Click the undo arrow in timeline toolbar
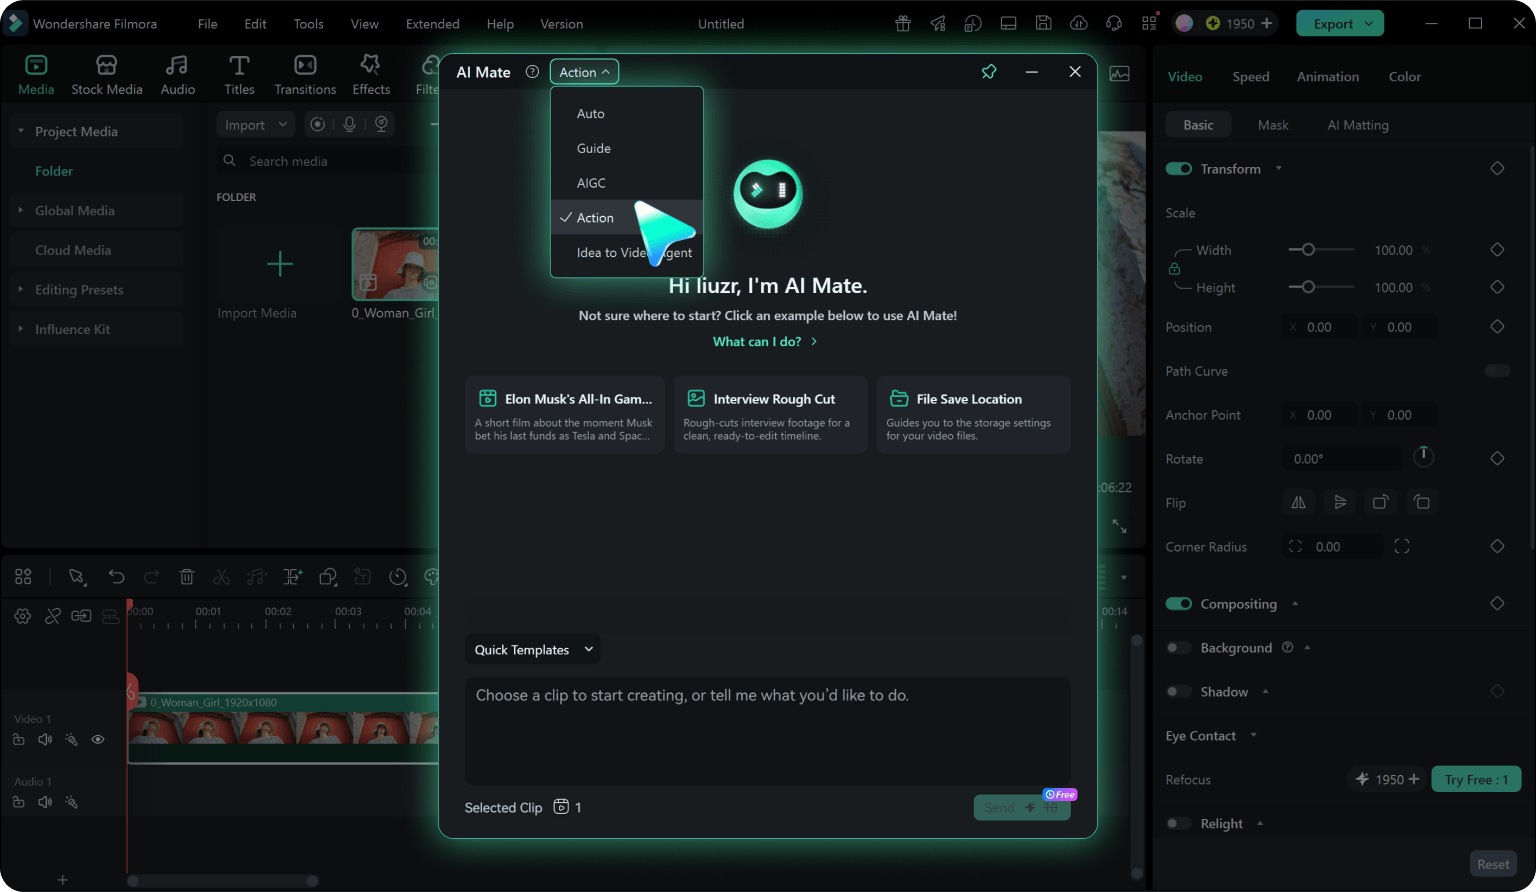Screen dimensions: 1536x892 (116, 577)
